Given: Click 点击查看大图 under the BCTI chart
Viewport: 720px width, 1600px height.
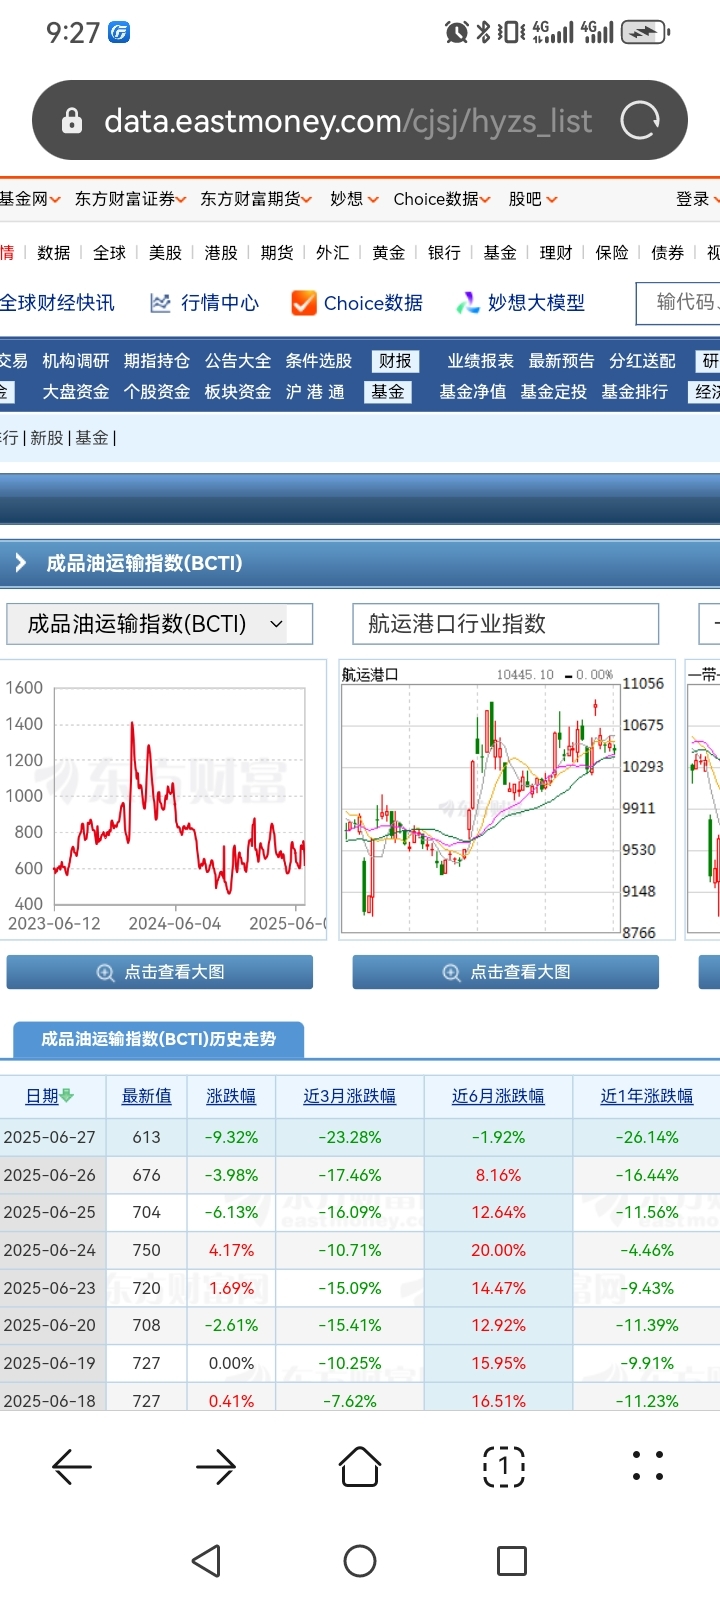Looking at the screenshot, I should pos(160,972).
